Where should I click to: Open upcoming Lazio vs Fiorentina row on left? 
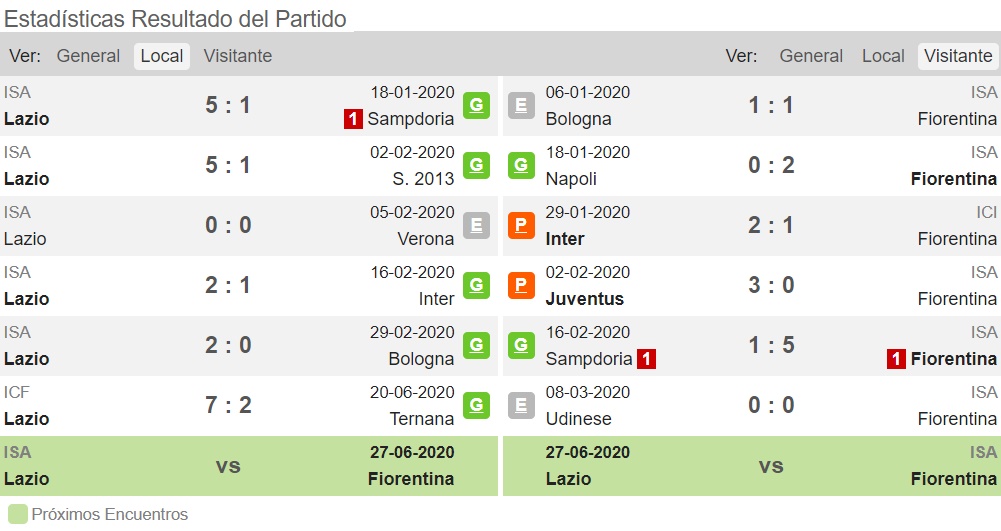(249, 466)
